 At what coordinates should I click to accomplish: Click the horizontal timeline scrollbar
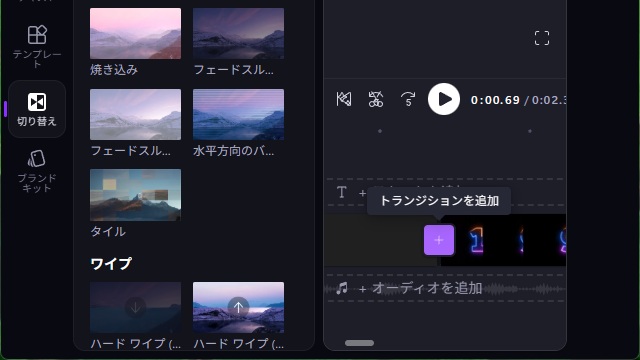359,343
